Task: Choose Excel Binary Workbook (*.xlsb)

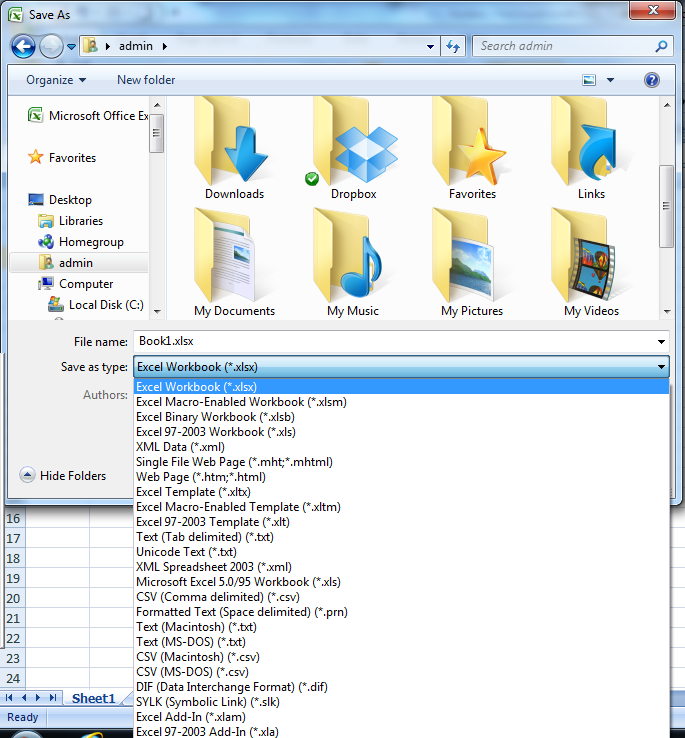Action: (x=401, y=417)
